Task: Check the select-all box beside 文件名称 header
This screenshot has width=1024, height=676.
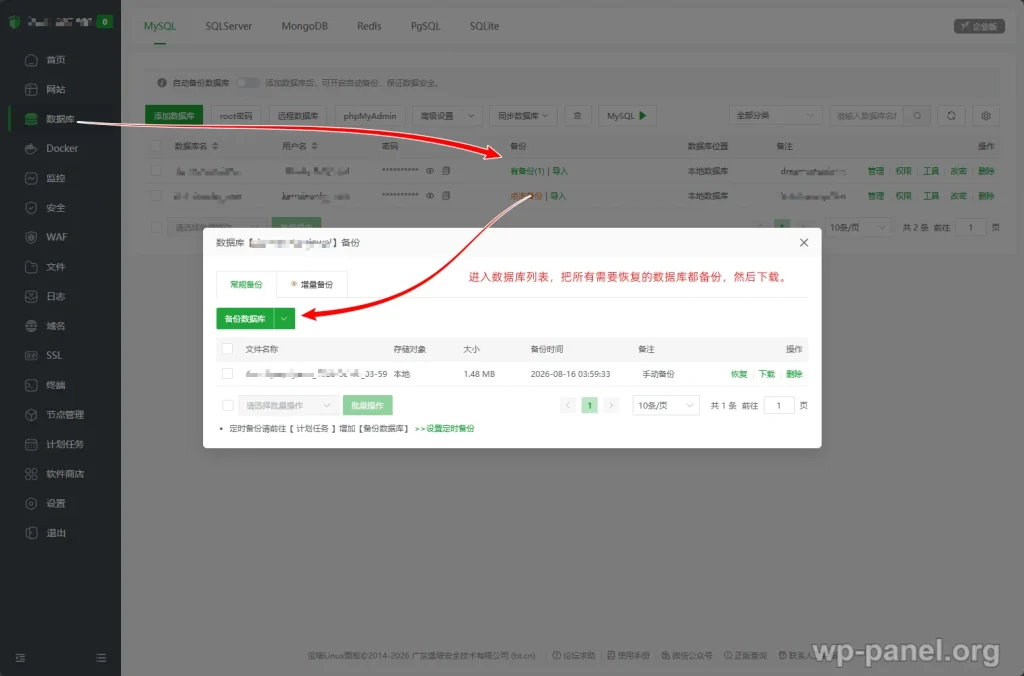Action: [227, 349]
